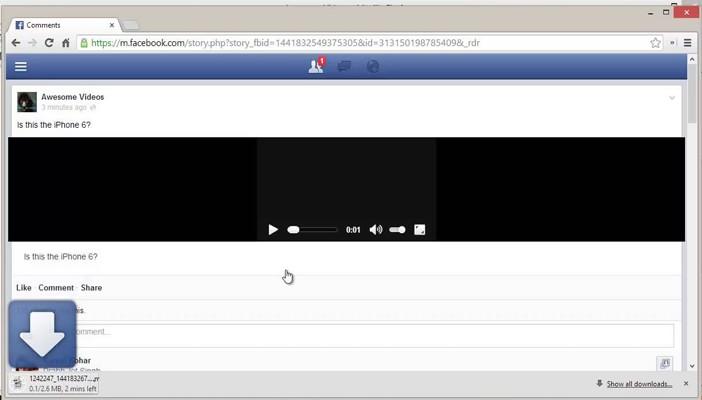Open the downloaded file options arrow
This screenshot has width=702, height=400.
pyautogui.click(x=106, y=383)
